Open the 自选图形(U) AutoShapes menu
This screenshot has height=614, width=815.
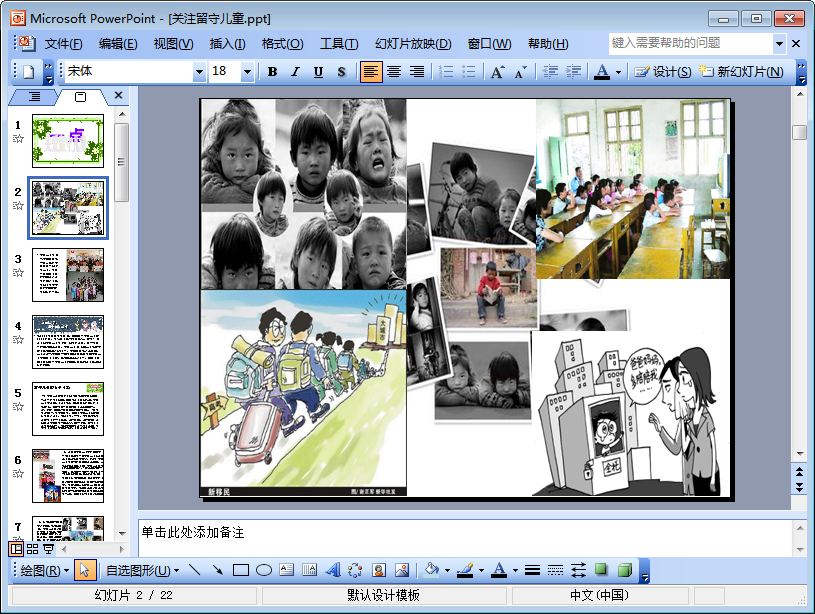coord(142,570)
